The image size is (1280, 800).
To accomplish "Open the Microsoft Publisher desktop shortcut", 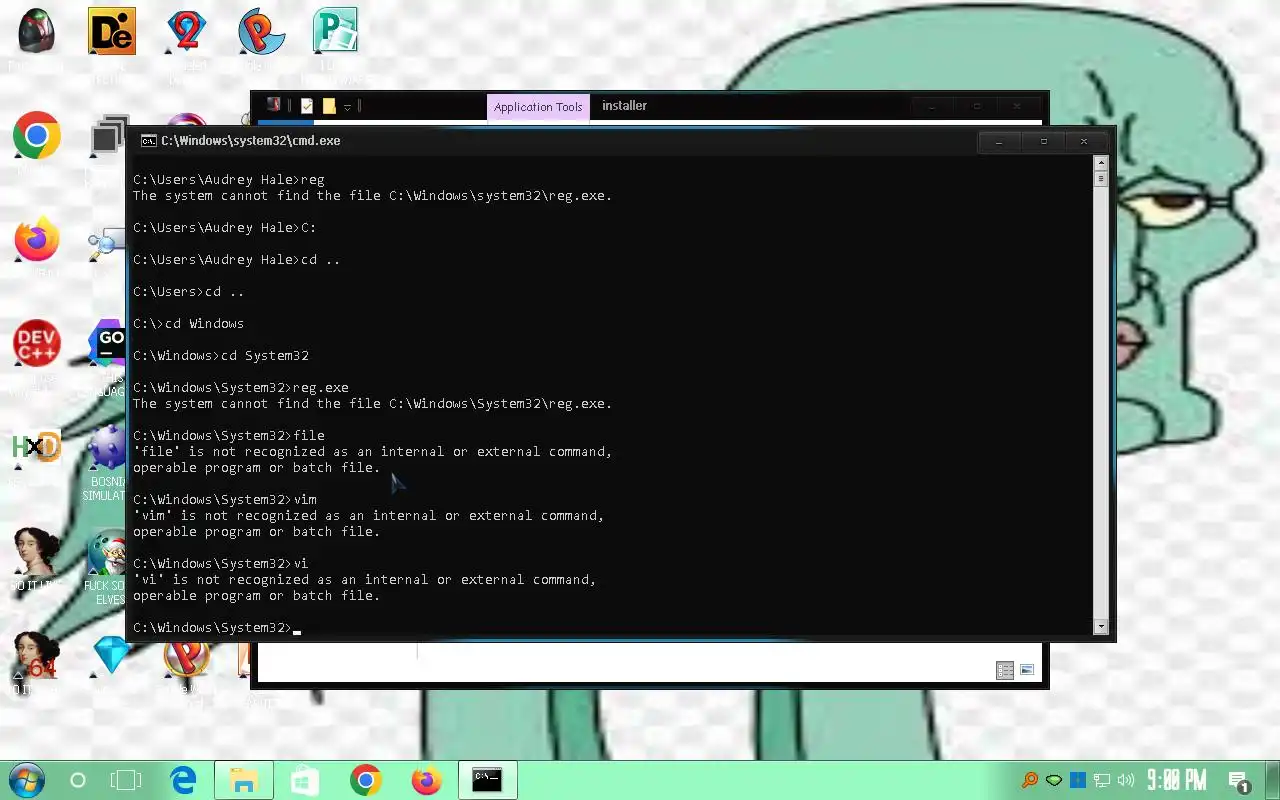I will (x=335, y=31).
